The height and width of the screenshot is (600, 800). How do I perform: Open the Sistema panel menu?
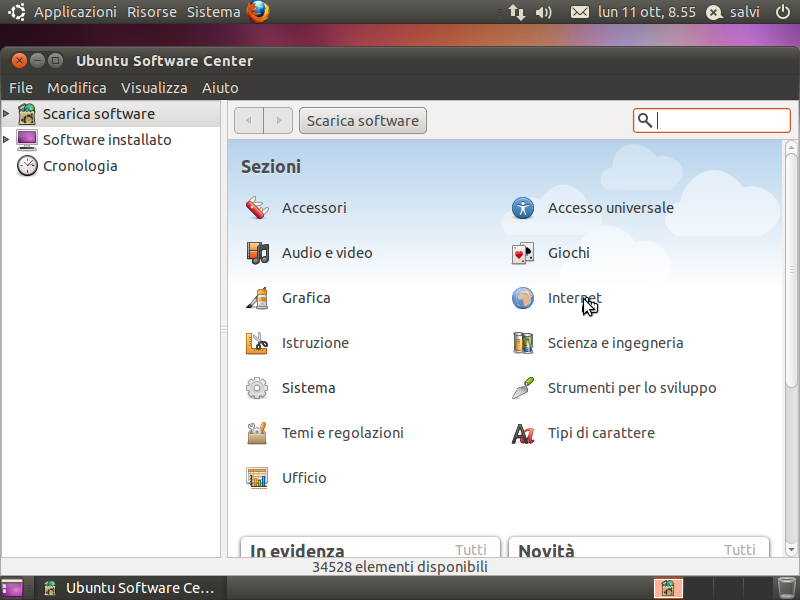tap(213, 12)
